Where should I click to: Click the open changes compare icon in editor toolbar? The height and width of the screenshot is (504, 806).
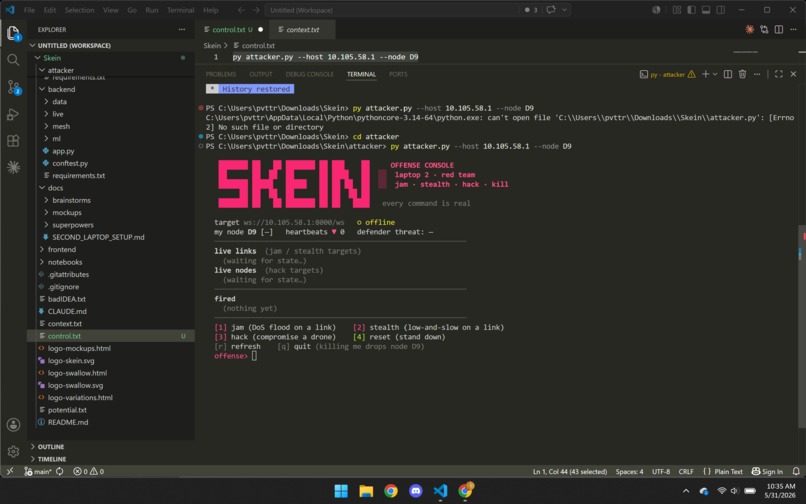click(x=764, y=29)
